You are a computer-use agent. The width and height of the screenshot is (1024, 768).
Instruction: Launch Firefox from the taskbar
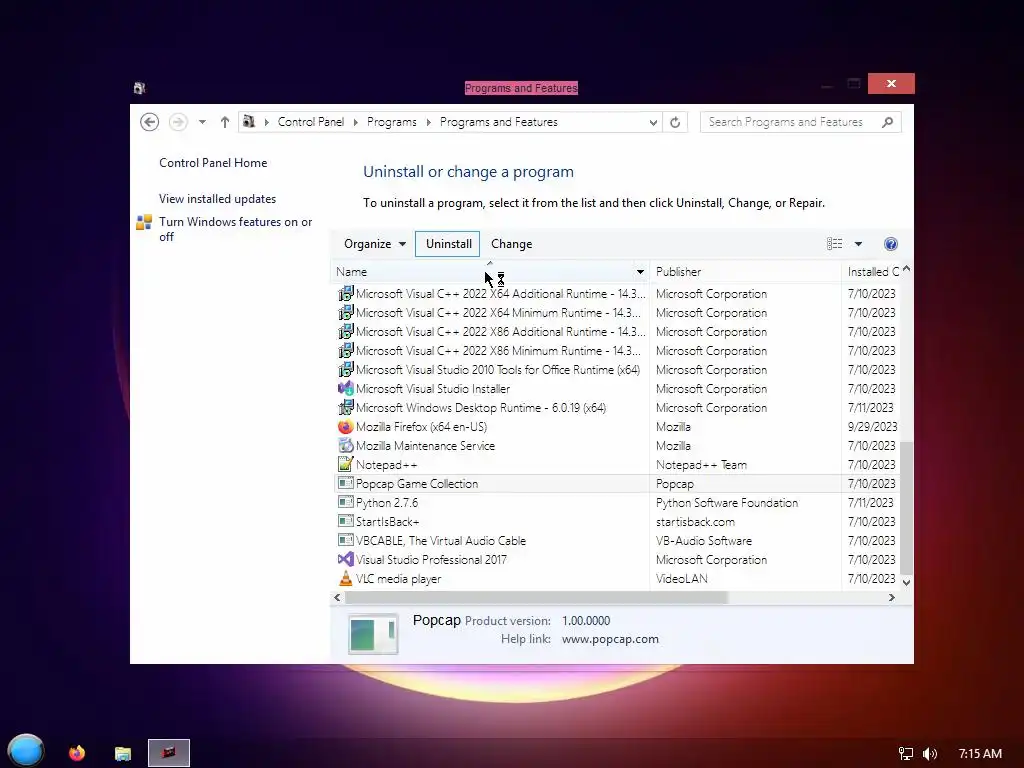(x=77, y=753)
